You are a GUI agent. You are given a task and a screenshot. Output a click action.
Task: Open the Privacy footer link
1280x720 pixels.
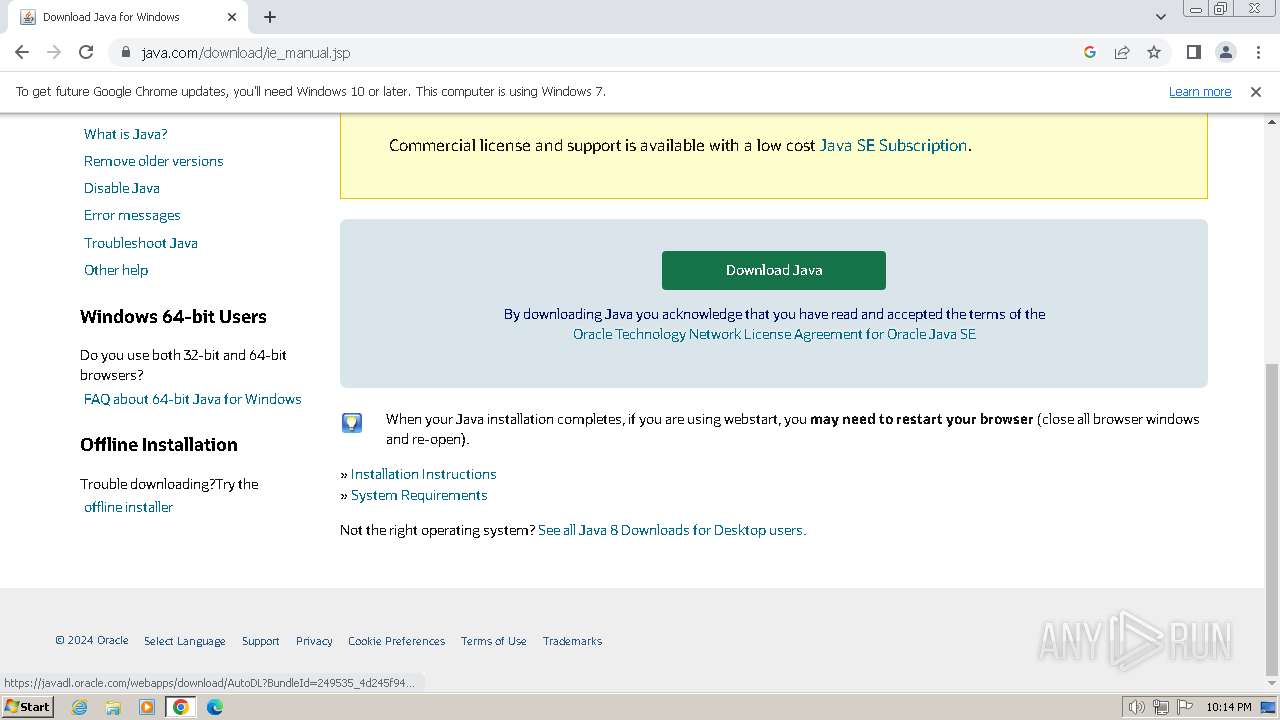(x=314, y=641)
